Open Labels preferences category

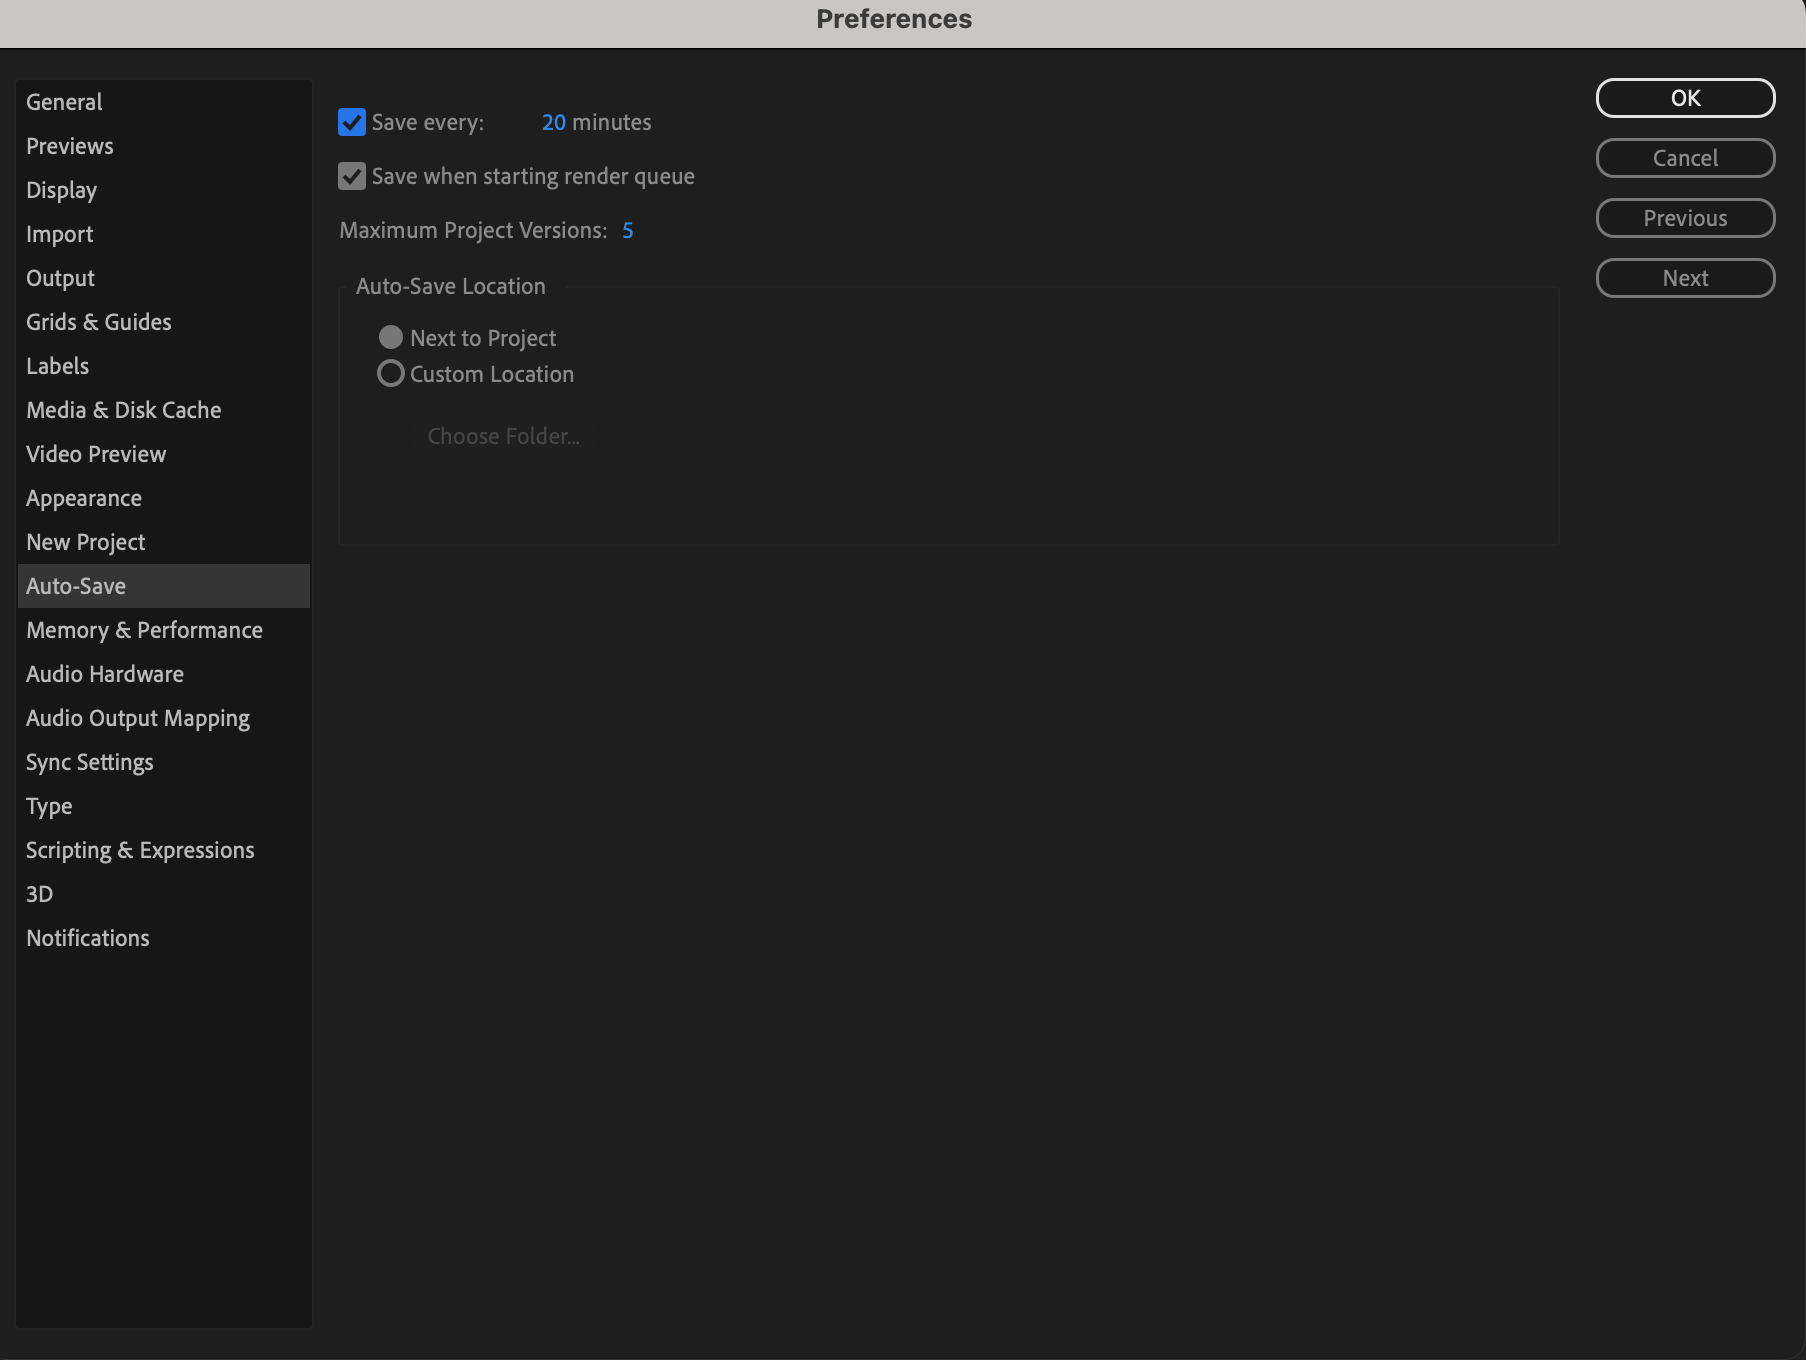tap(164, 366)
